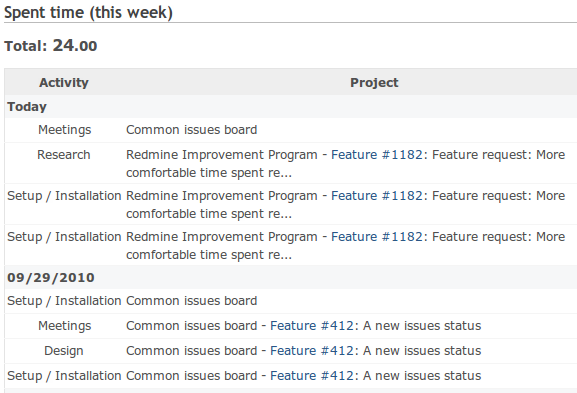Open Feature #412 in the bottom Setup / Installation row
Image resolution: width=577 pixels, height=393 pixels.
[x=312, y=376]
